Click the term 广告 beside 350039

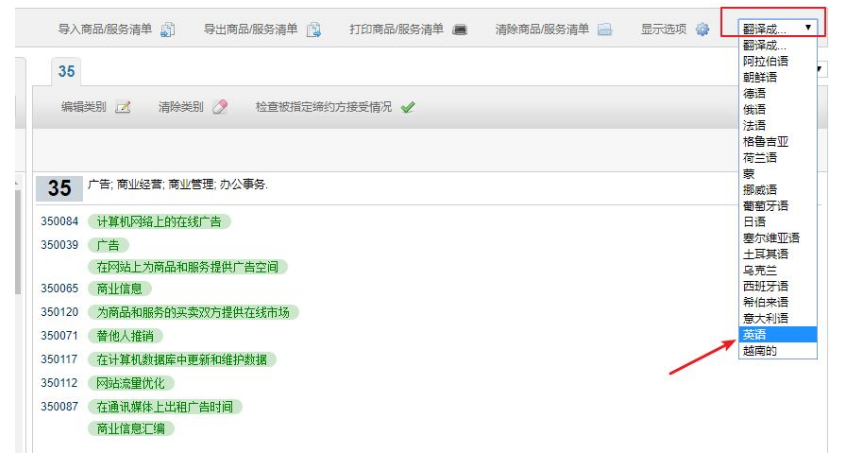109,245
